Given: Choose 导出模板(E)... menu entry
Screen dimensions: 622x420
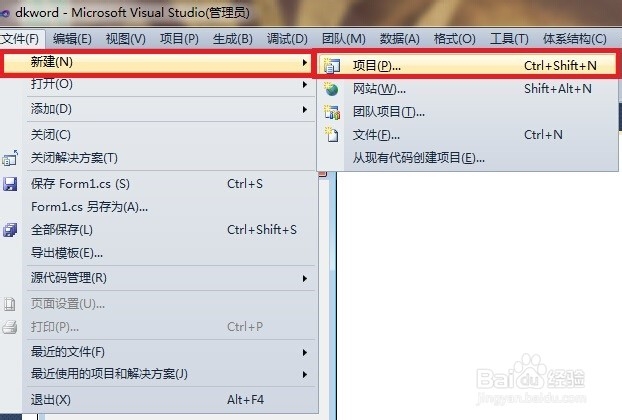Looking at the screenshot, I should click(x=170, y=253).
